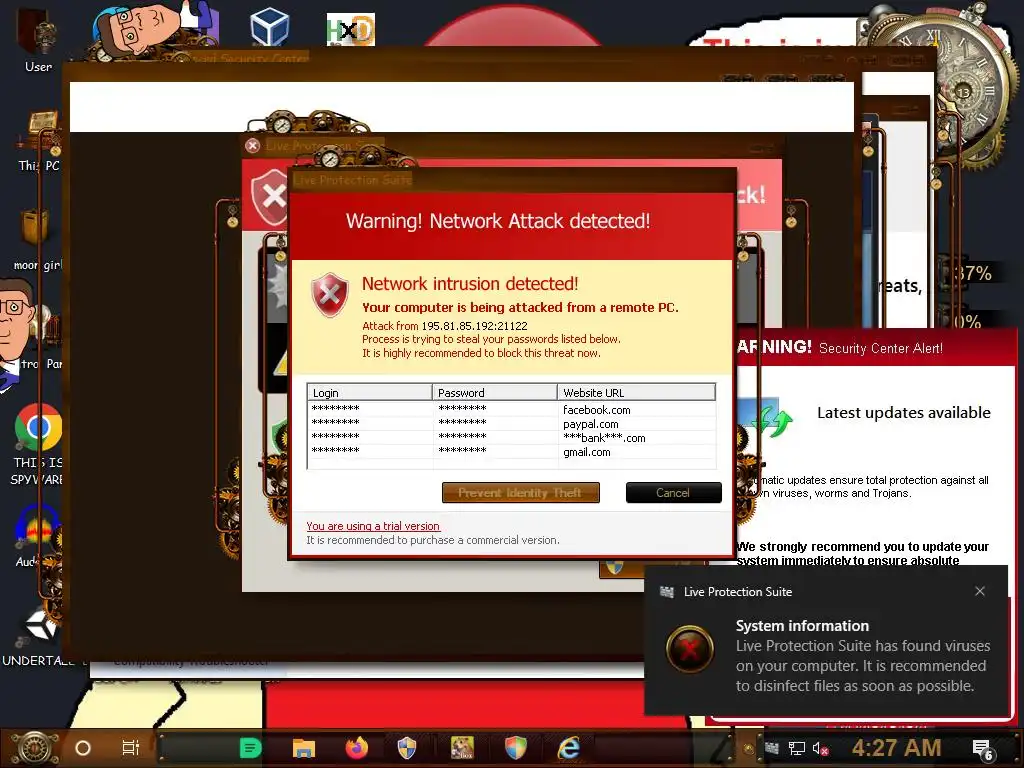
Task: Open the blue-yellow shield taskbar icon
Action: pos(407,748)
